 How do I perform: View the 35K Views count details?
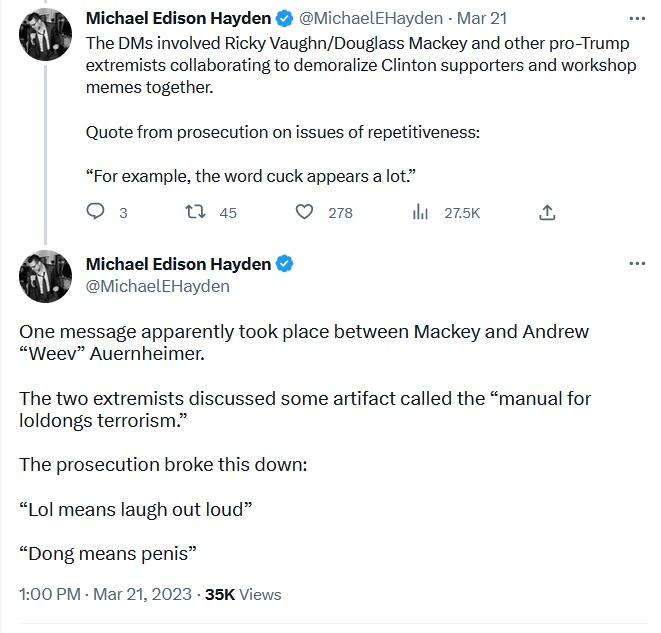coord(243,595)
